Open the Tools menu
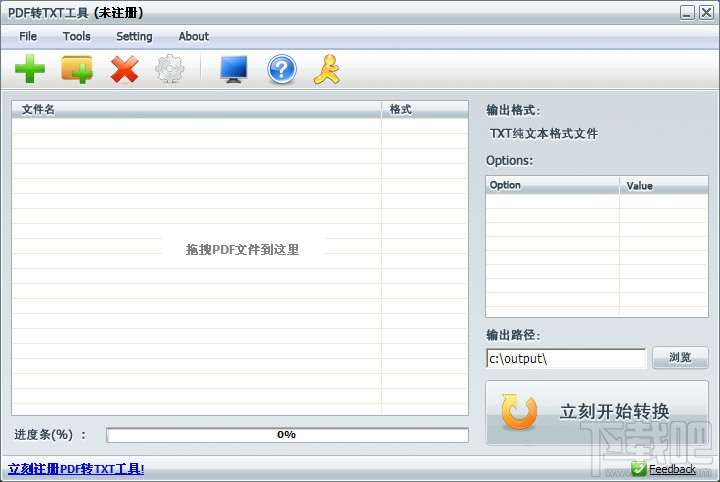The height and width of the screenshot is (482, 720). point(77,36)
